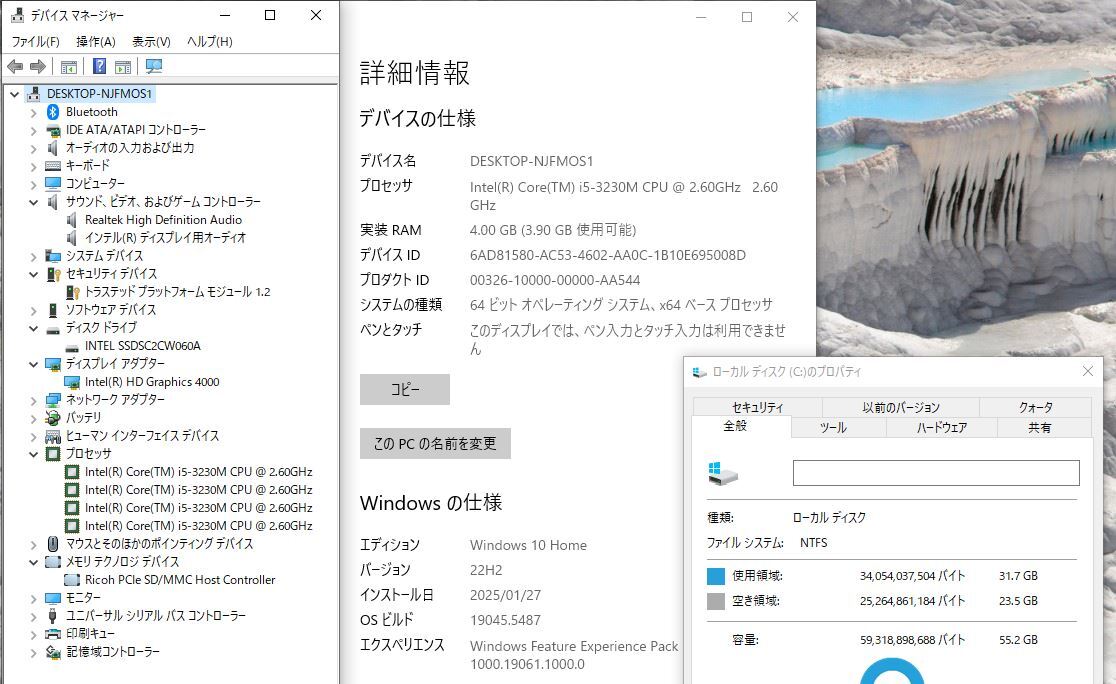Click the DESKTOP-NJFMOS1 computer root icon
The height and width of the screenshot is (684, 1116).
[33, 94]
